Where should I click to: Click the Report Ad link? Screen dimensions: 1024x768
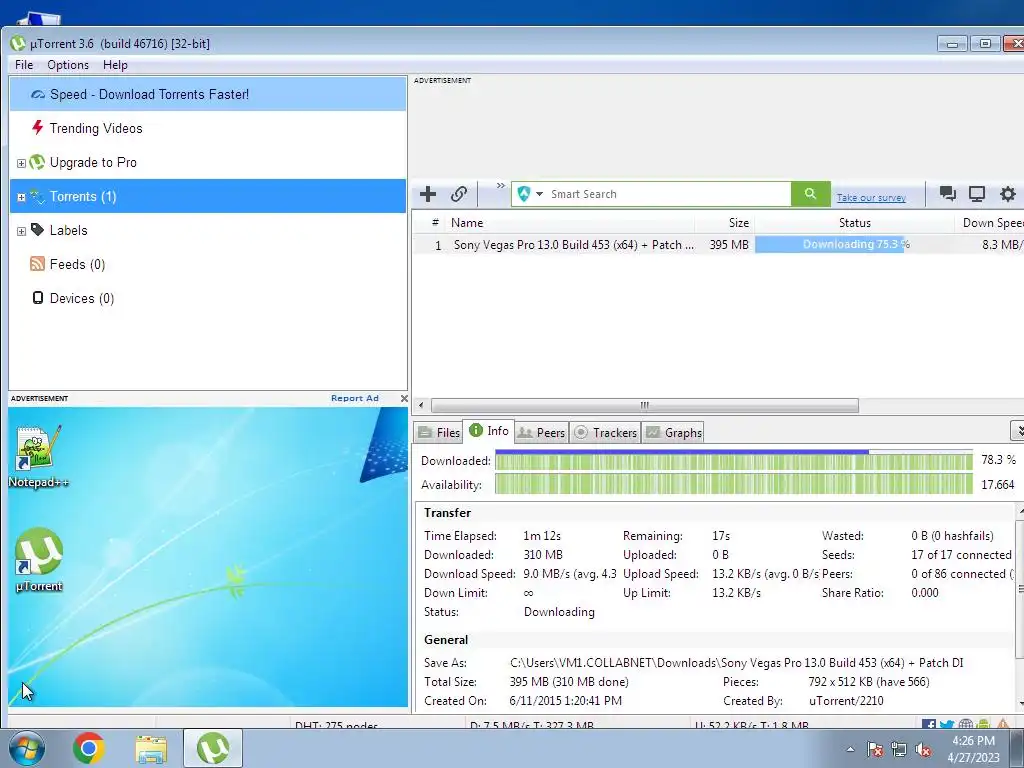click(x=355, y=398)
